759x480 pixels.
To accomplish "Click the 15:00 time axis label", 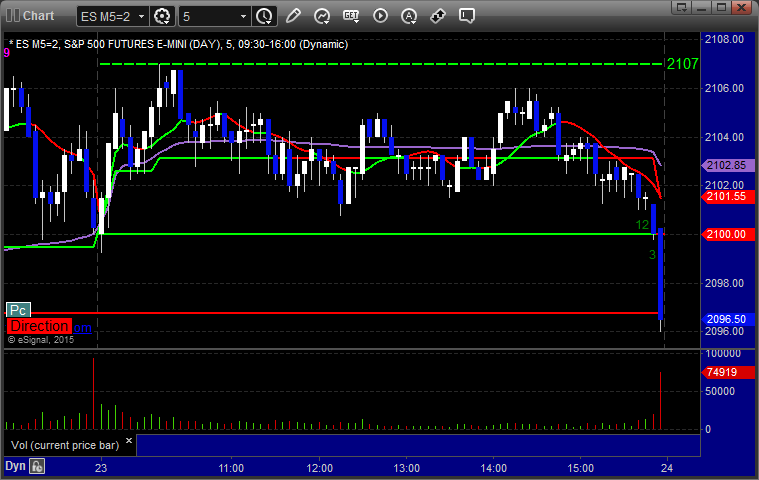I will pyautogui.click(x=580, y=468).
